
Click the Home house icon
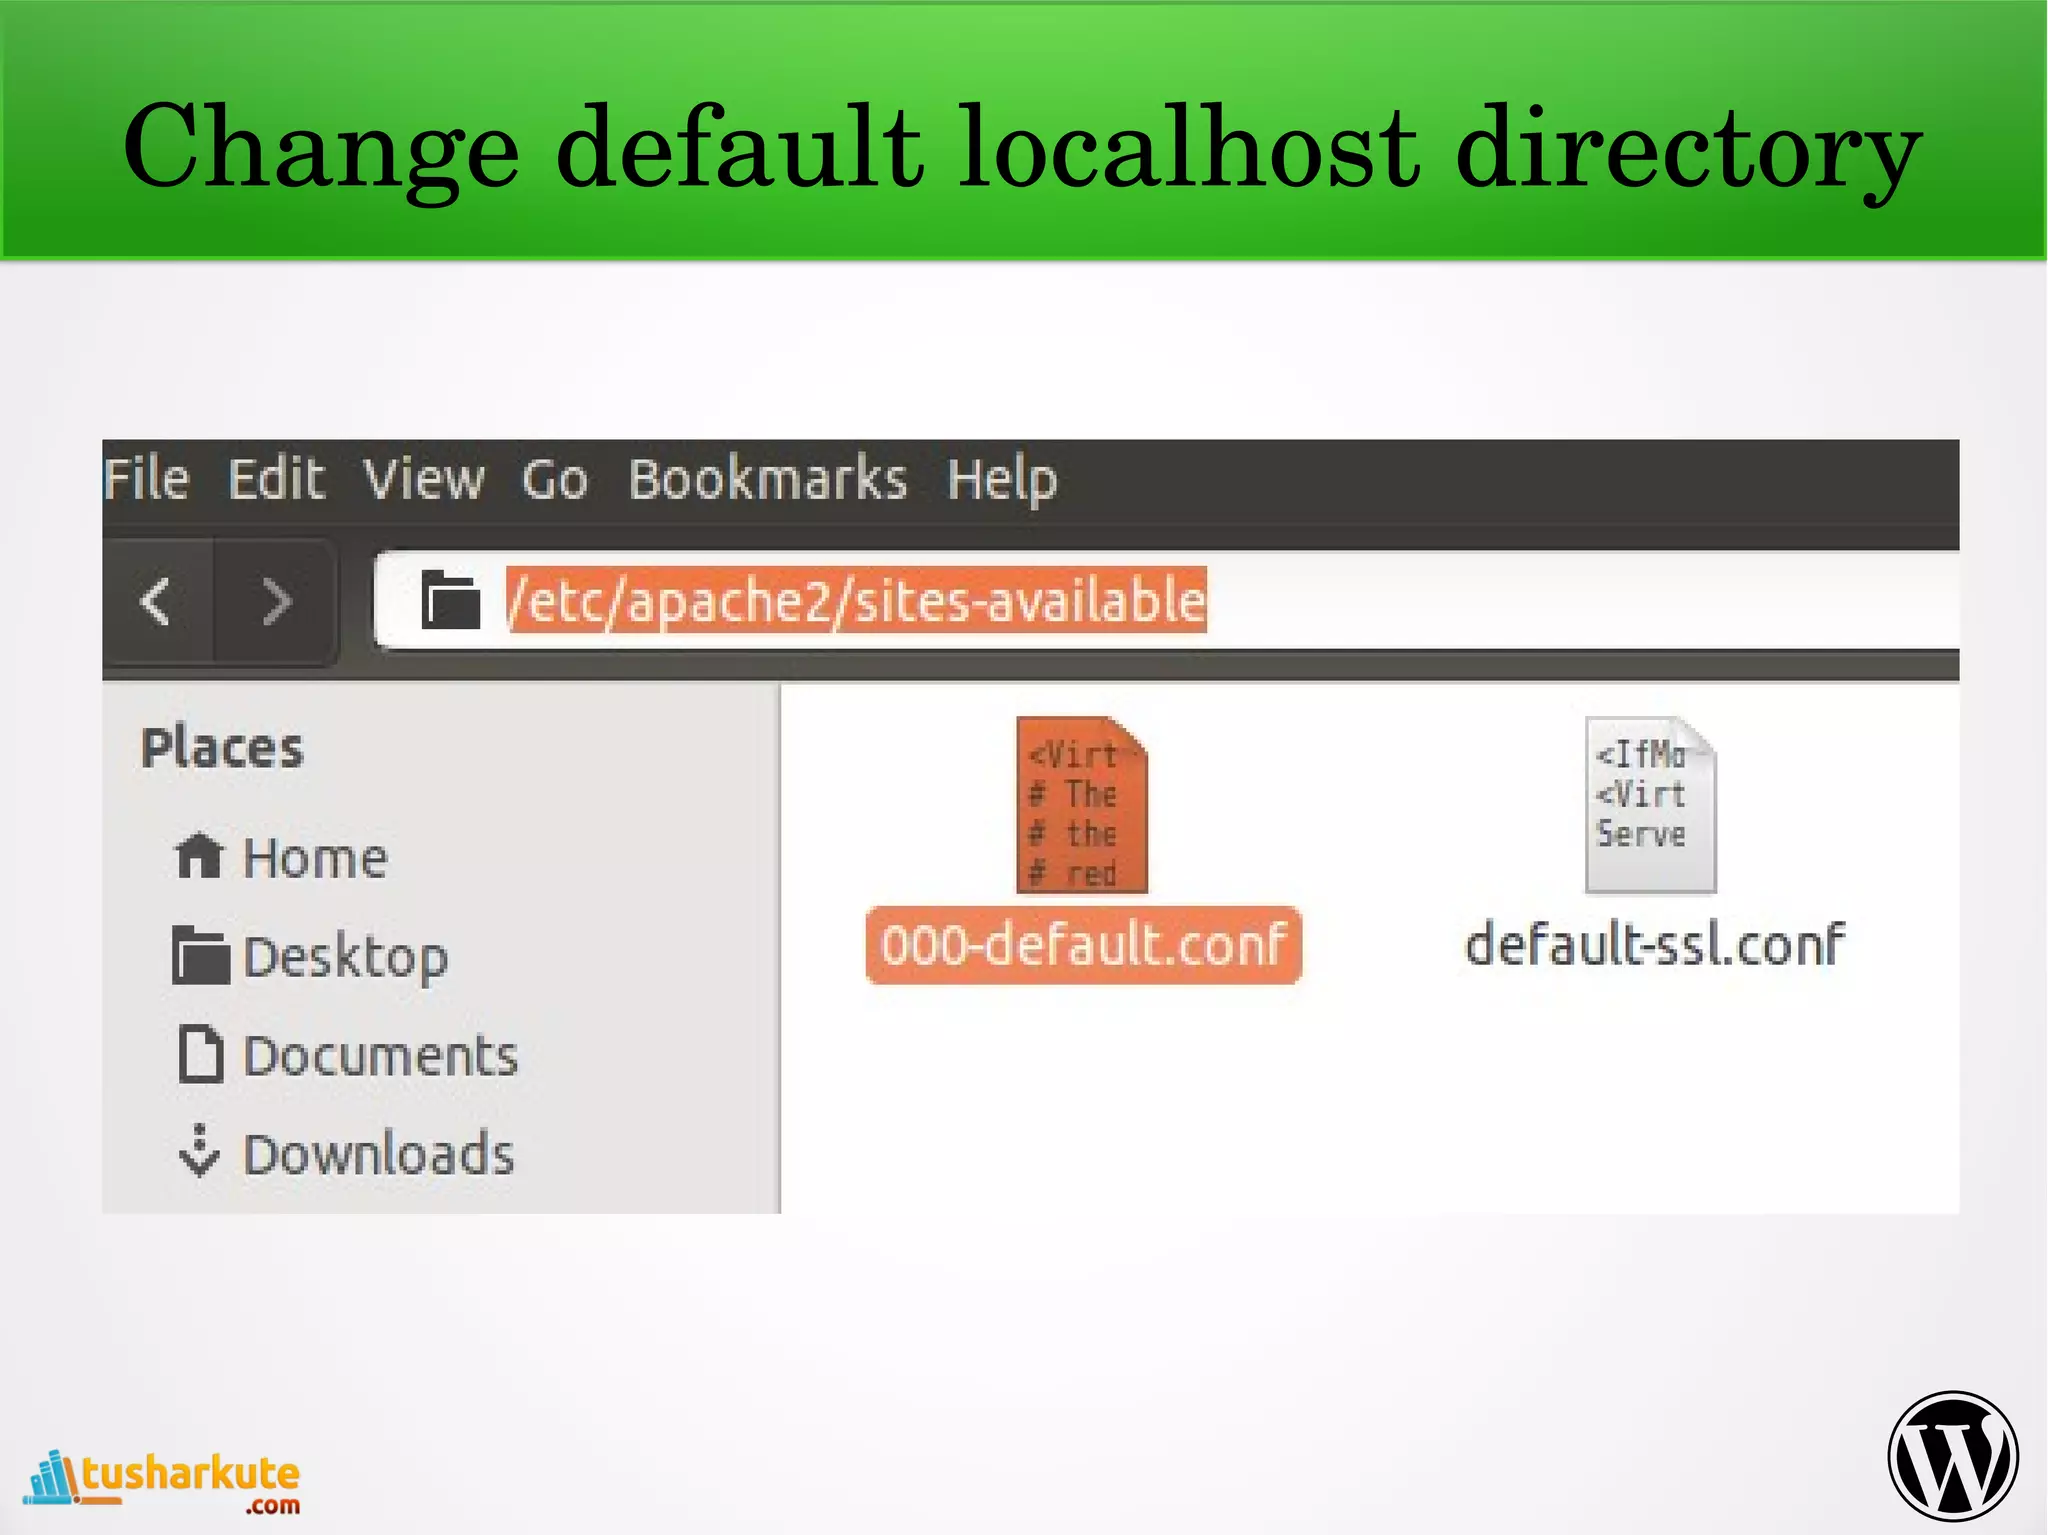pos(198,856)
